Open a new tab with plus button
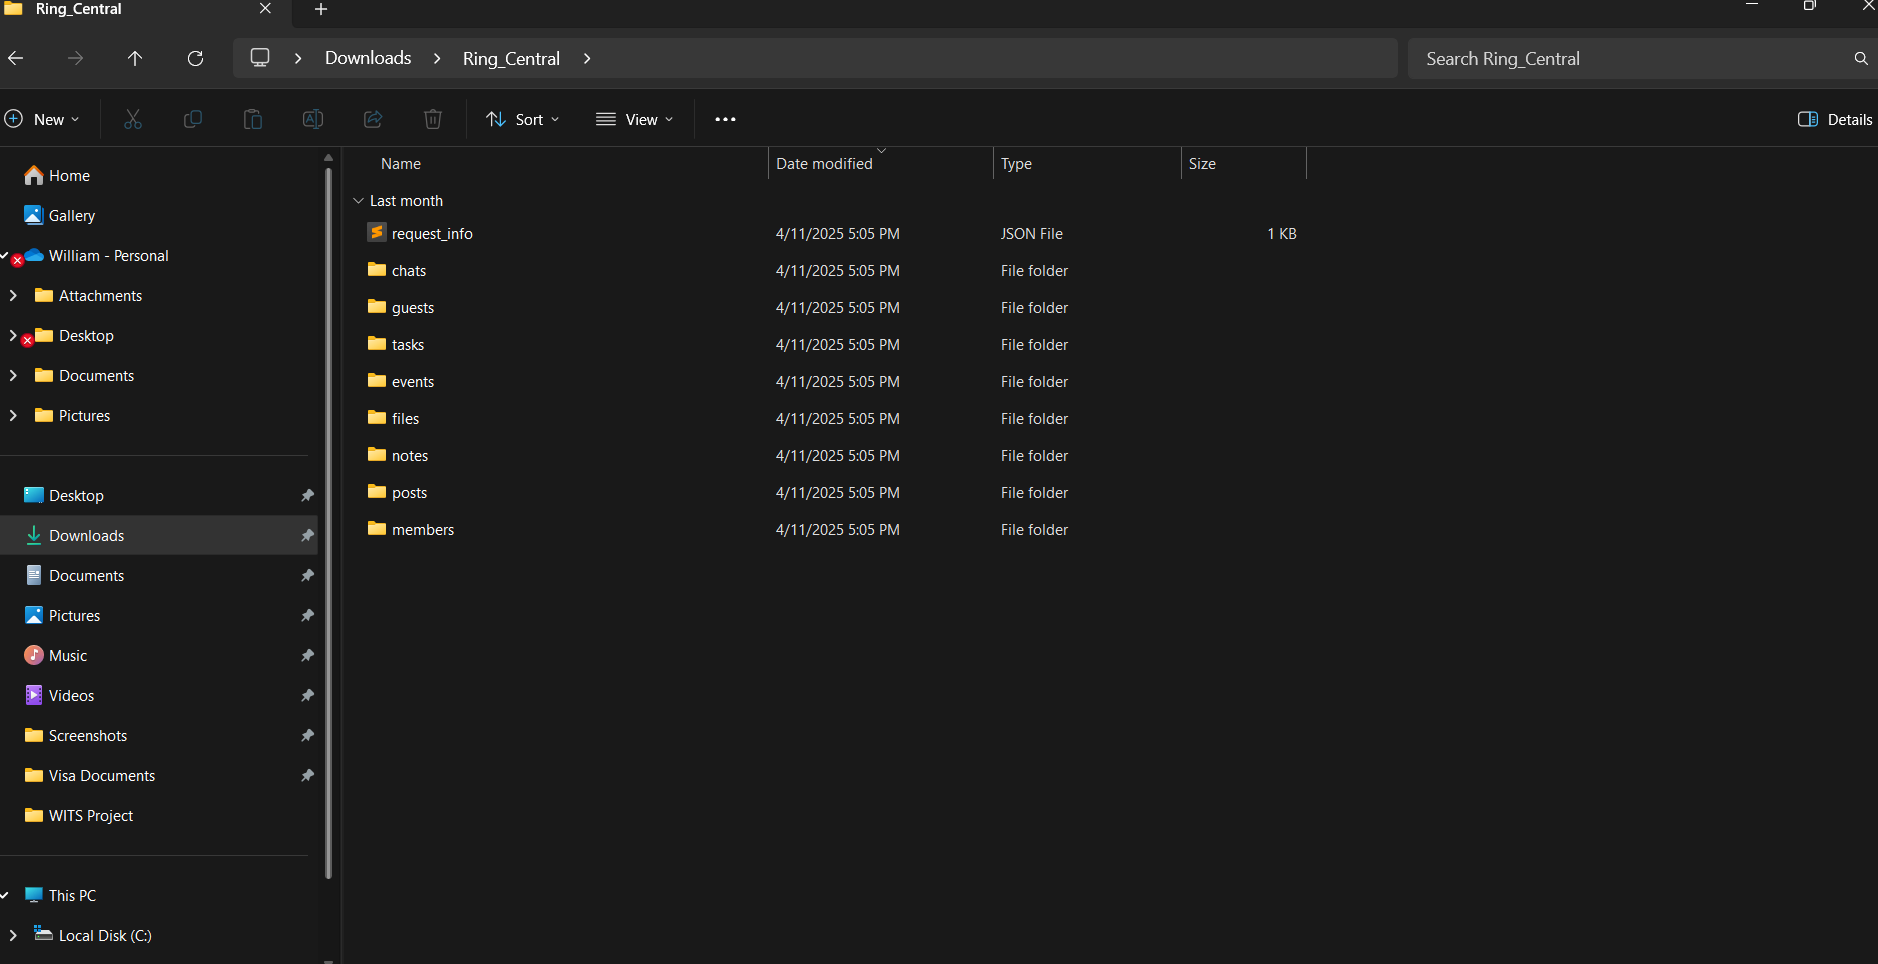 pyautogui.click(x=321, y=9)
